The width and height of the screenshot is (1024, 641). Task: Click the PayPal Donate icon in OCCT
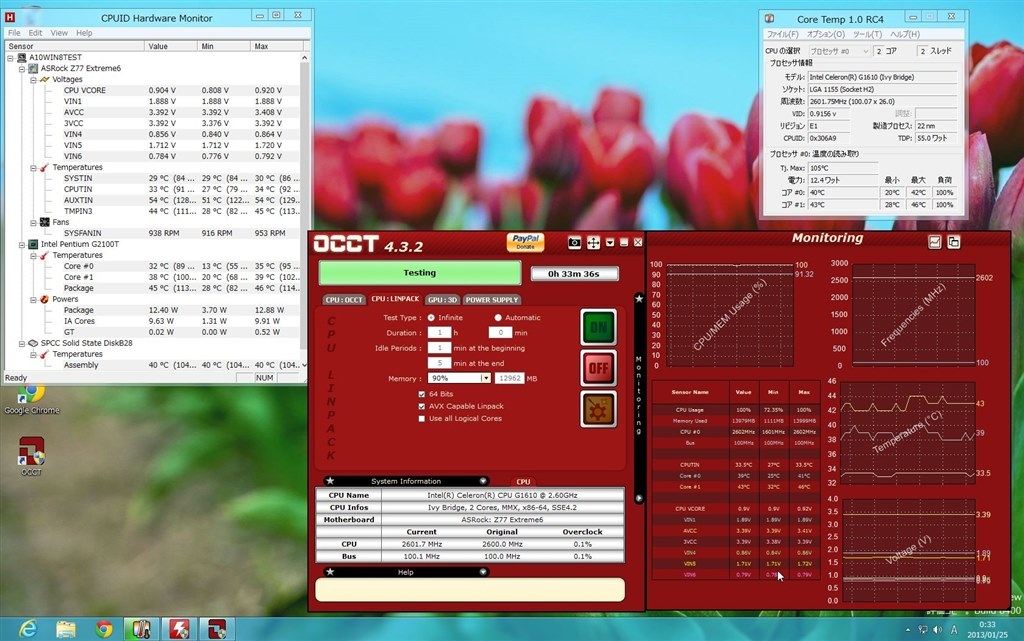click(x=525, y=242)
